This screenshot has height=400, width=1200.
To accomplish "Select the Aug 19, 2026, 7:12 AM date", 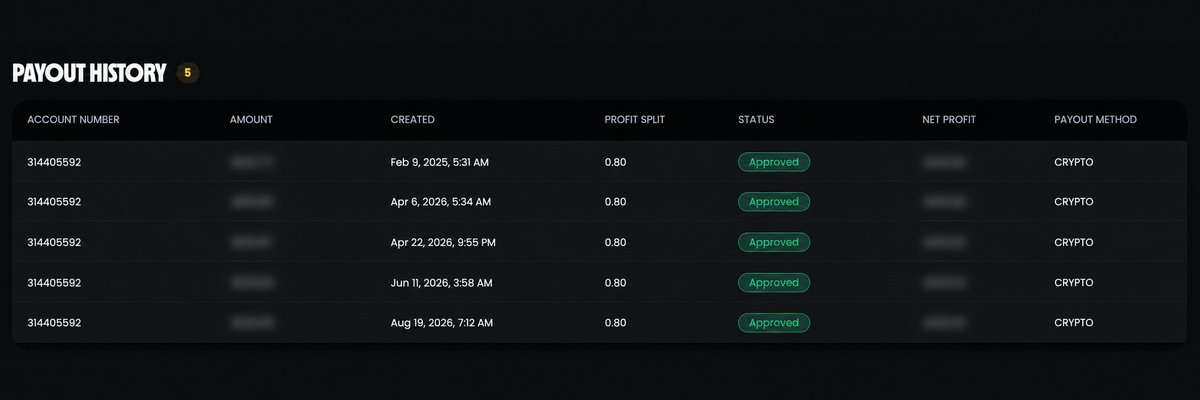I will (x=441, y=323).
